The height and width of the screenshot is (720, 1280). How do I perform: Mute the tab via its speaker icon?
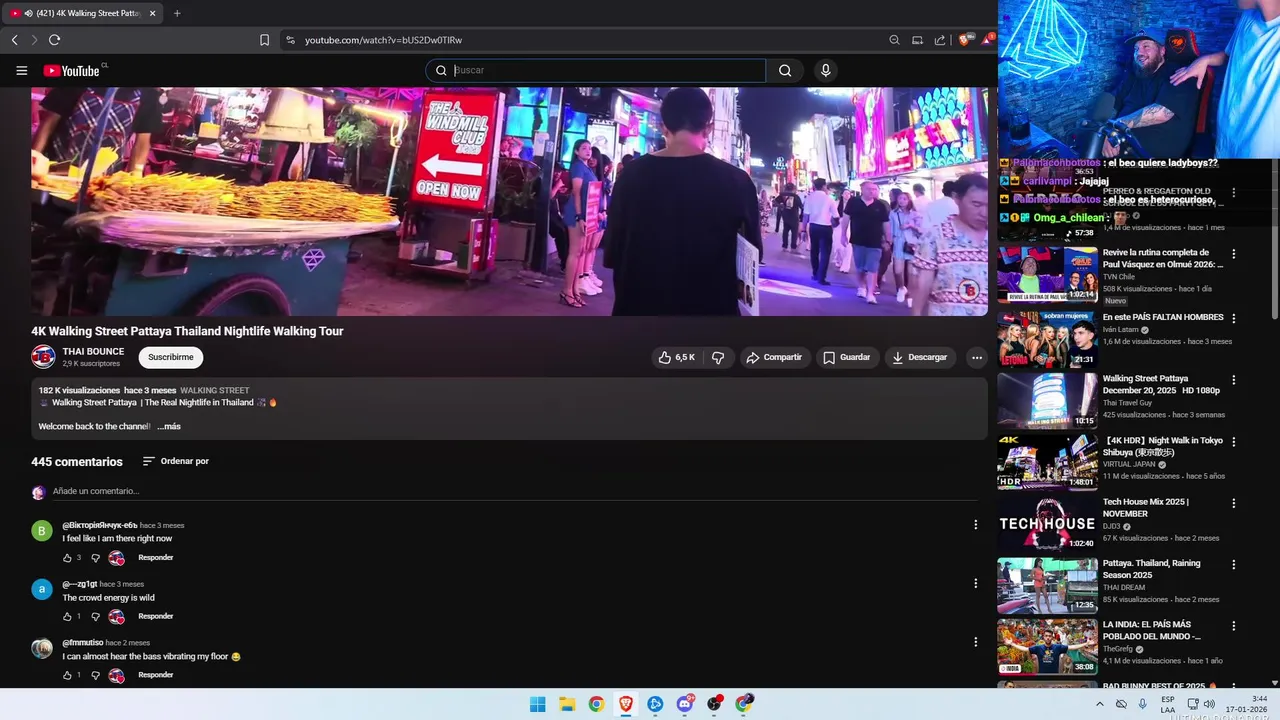point(27,13)
